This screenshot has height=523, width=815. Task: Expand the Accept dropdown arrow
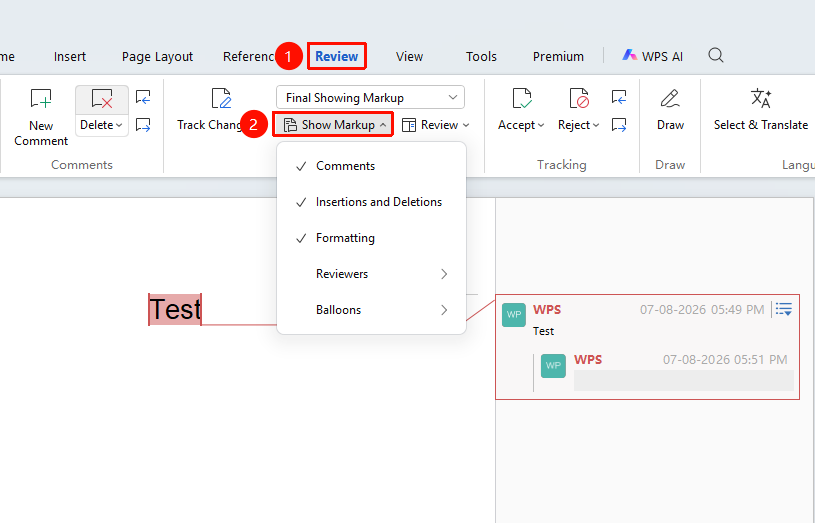541,125
